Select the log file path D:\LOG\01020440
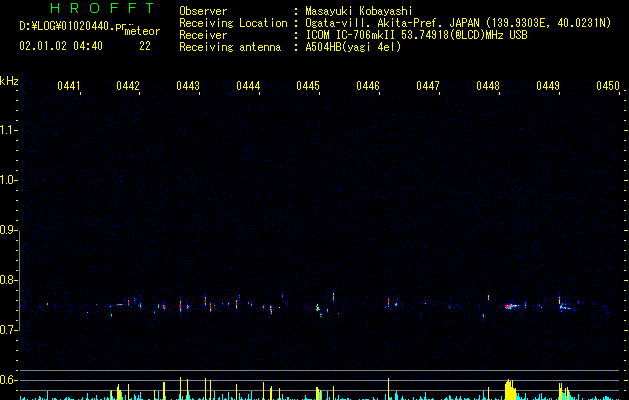Viewport: 629px width, 400px height. 72,26
